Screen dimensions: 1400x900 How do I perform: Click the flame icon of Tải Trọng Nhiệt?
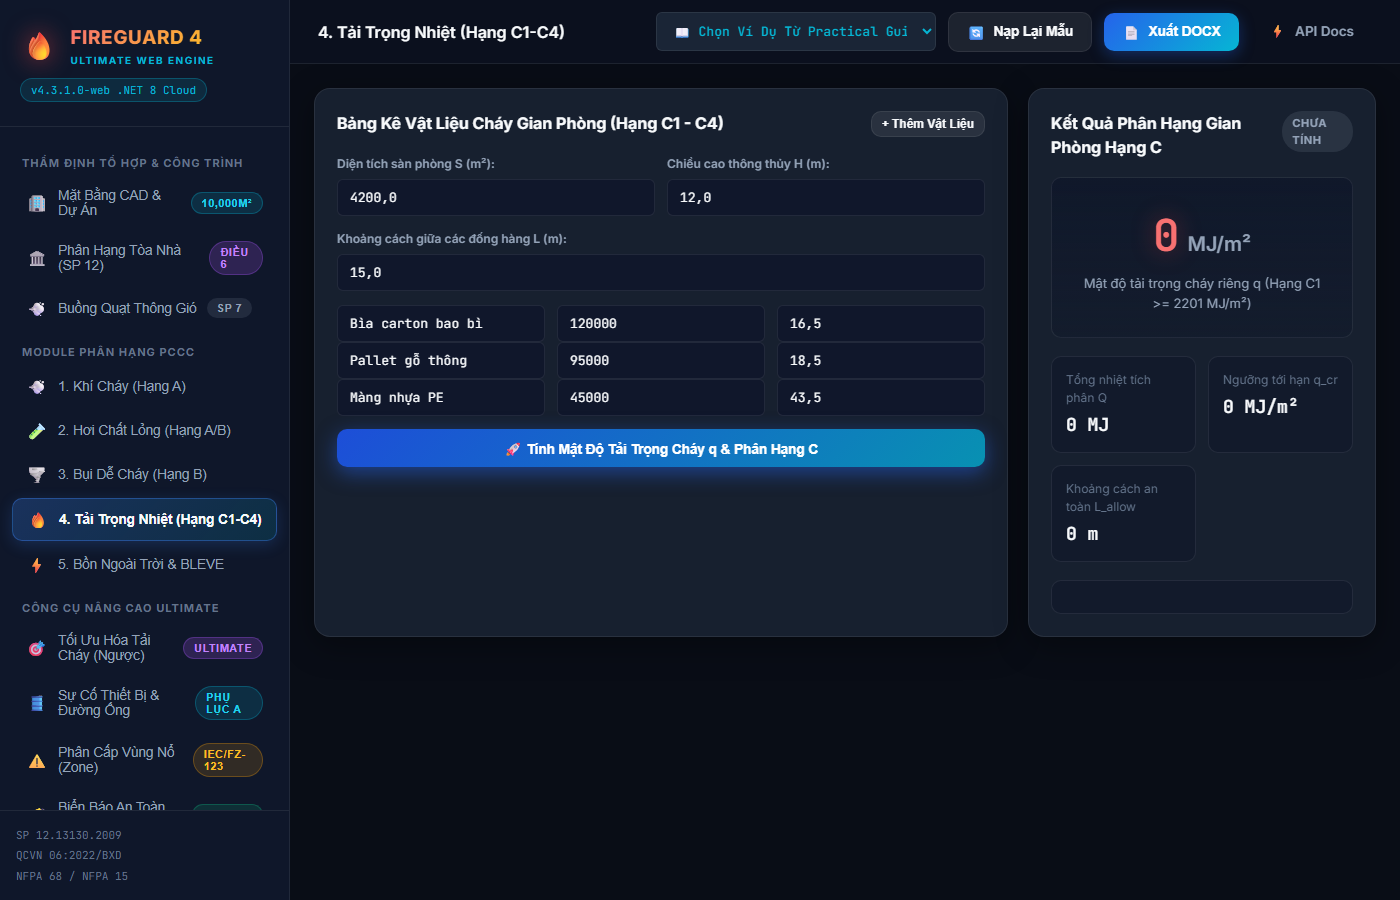pos(38,520)
